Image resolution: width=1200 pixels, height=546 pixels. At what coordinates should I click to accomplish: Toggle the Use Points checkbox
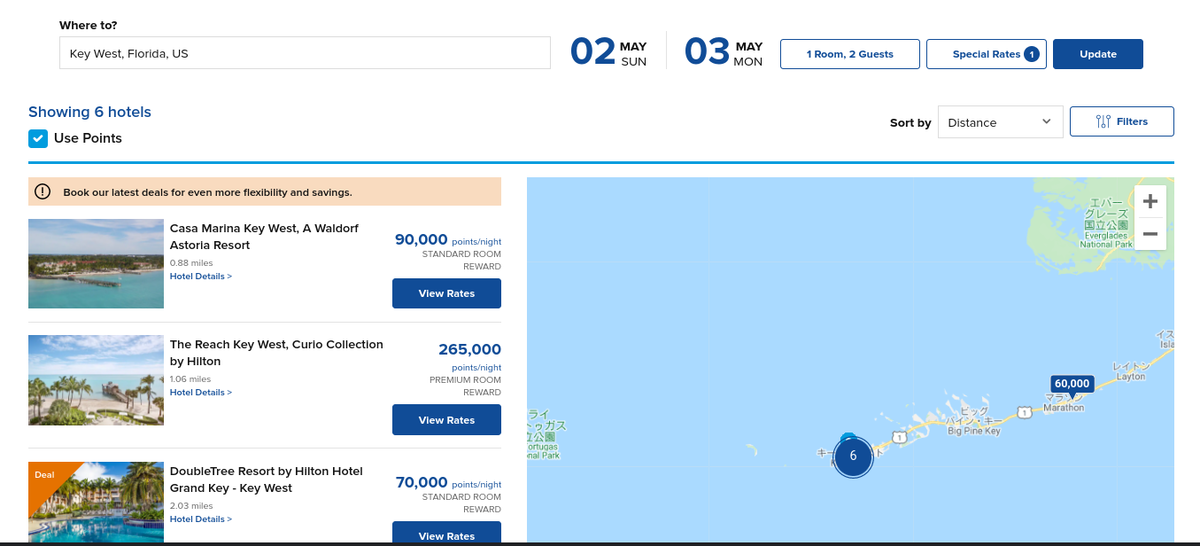pyautogui.click(x=38, y=138)
